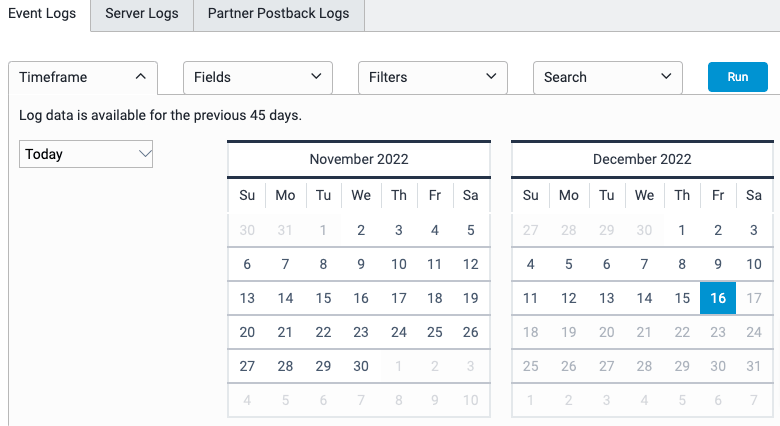Choose December 5 in the calendar
The image size is (780, 426).
click(569, 264)
